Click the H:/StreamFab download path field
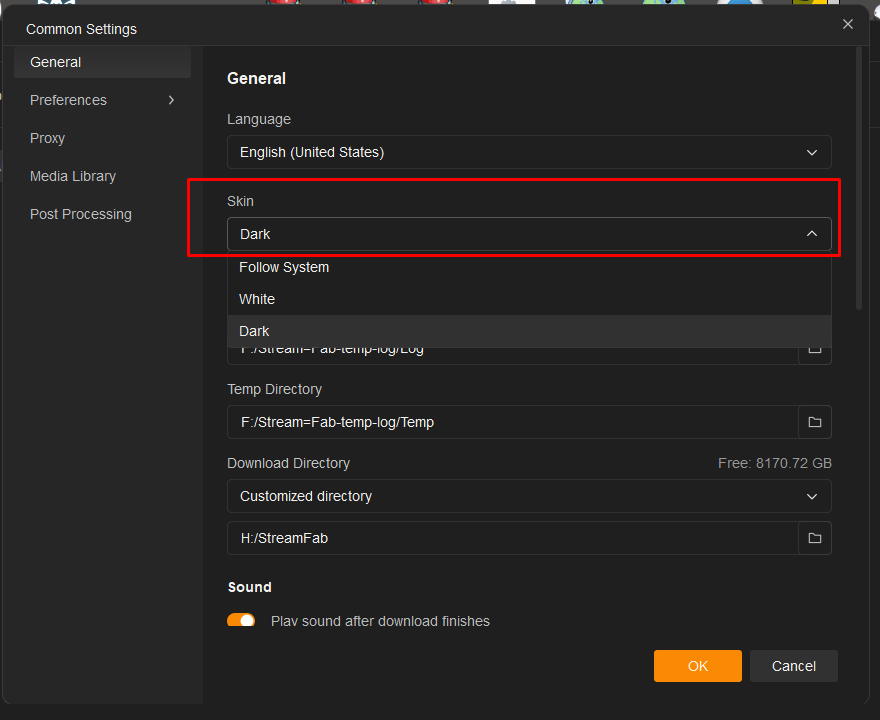This screenshot has width=880, height=720. pos(512,538)
